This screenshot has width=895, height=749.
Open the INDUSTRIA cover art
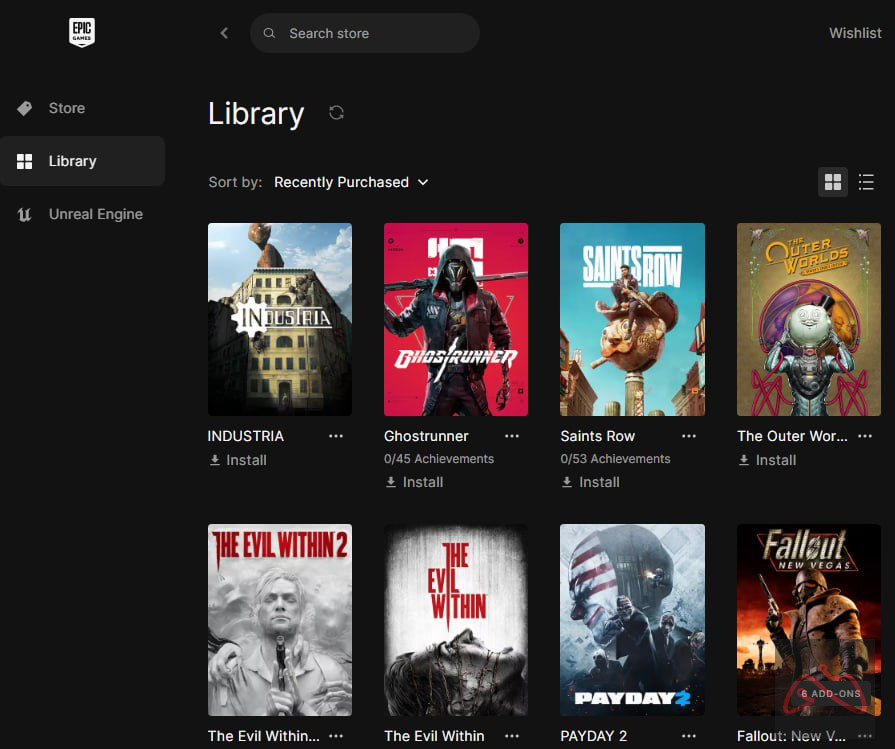coord(280,319)
